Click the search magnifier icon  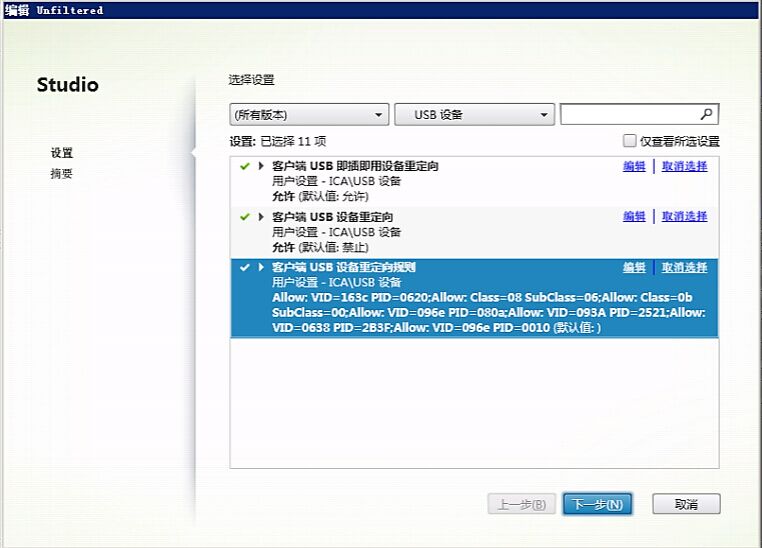coord(706,114)
